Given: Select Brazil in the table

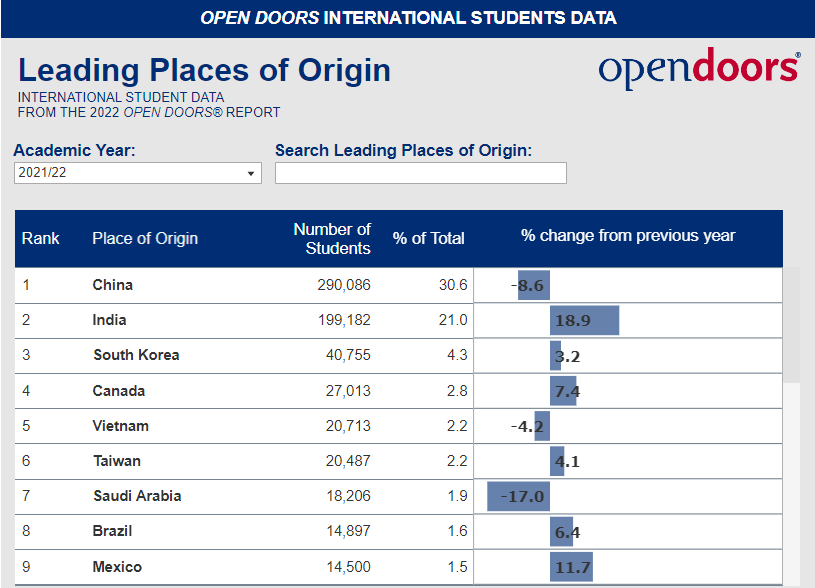Looking at the screenshot, I should click(x=112, y=531).
